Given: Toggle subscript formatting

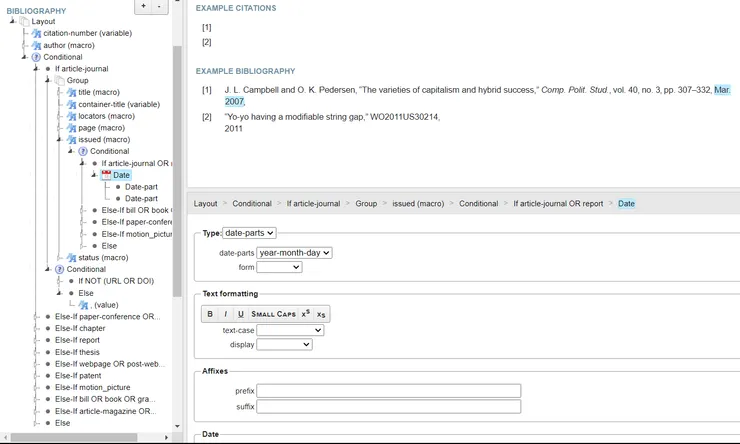Looking at the screenshot, I should tap(321, 314).
